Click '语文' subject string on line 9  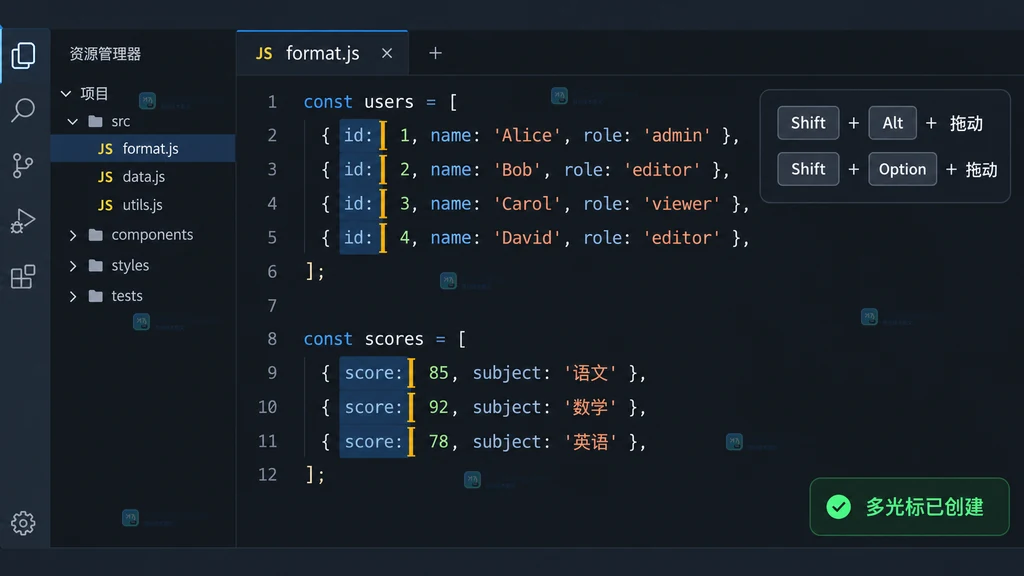590,373
